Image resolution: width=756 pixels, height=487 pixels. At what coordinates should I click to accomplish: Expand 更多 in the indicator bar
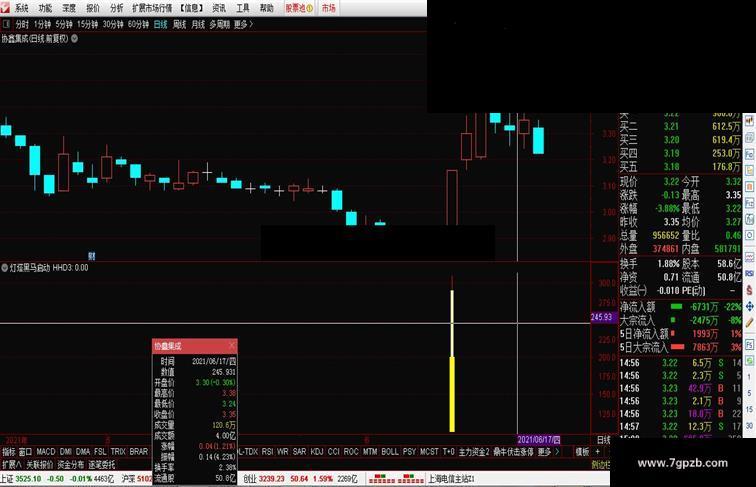coord(544,452)
